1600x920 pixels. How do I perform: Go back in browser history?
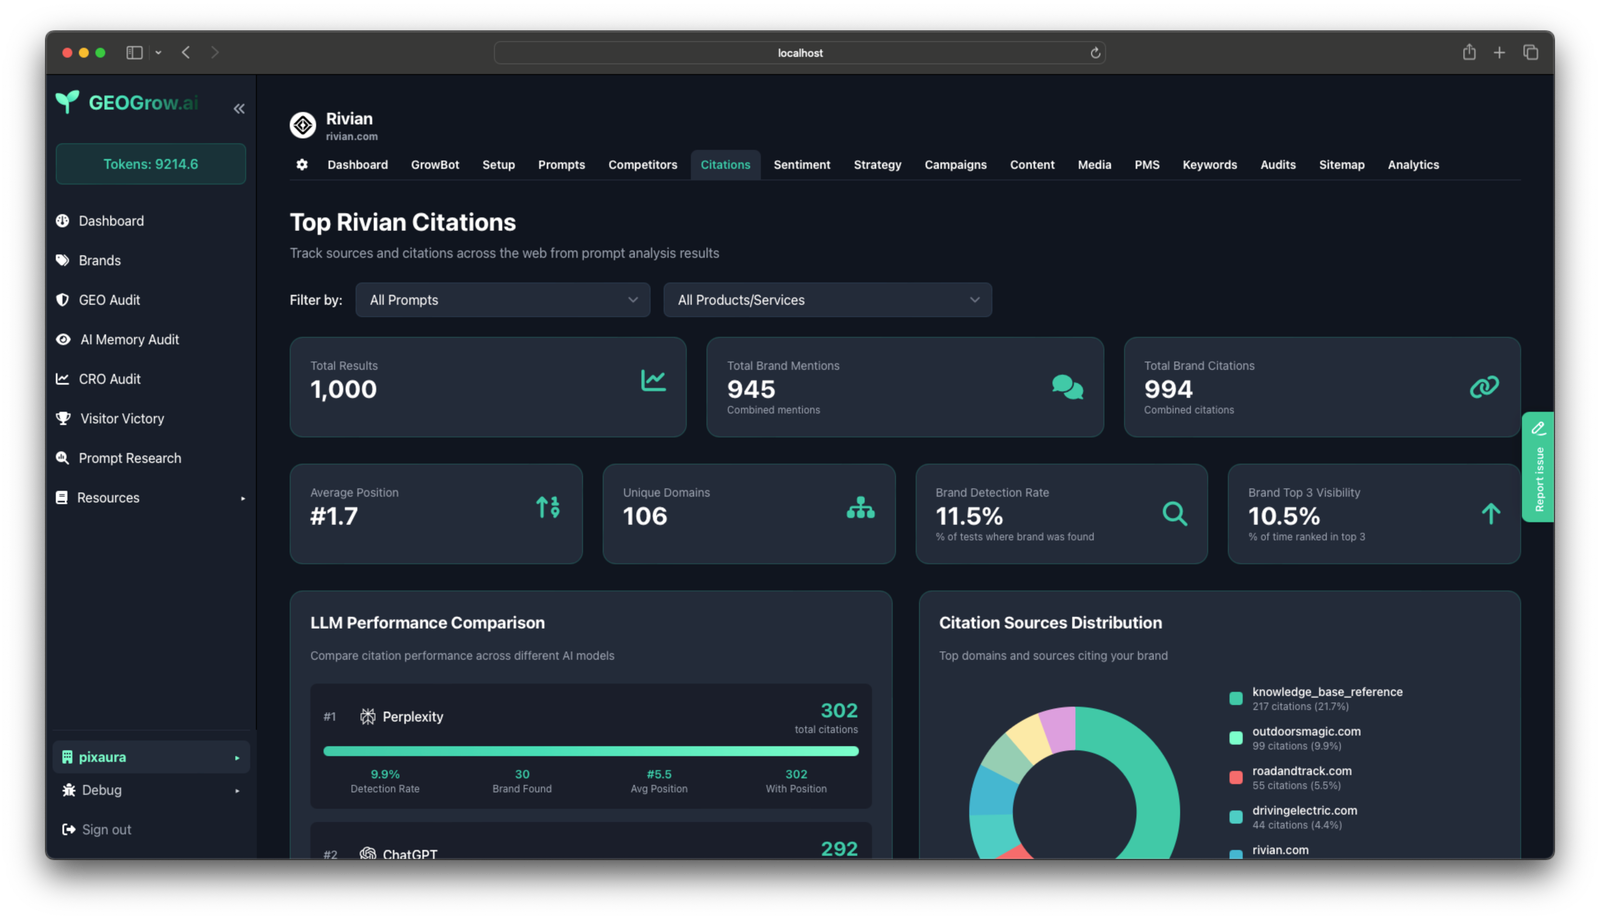[186, 52]
